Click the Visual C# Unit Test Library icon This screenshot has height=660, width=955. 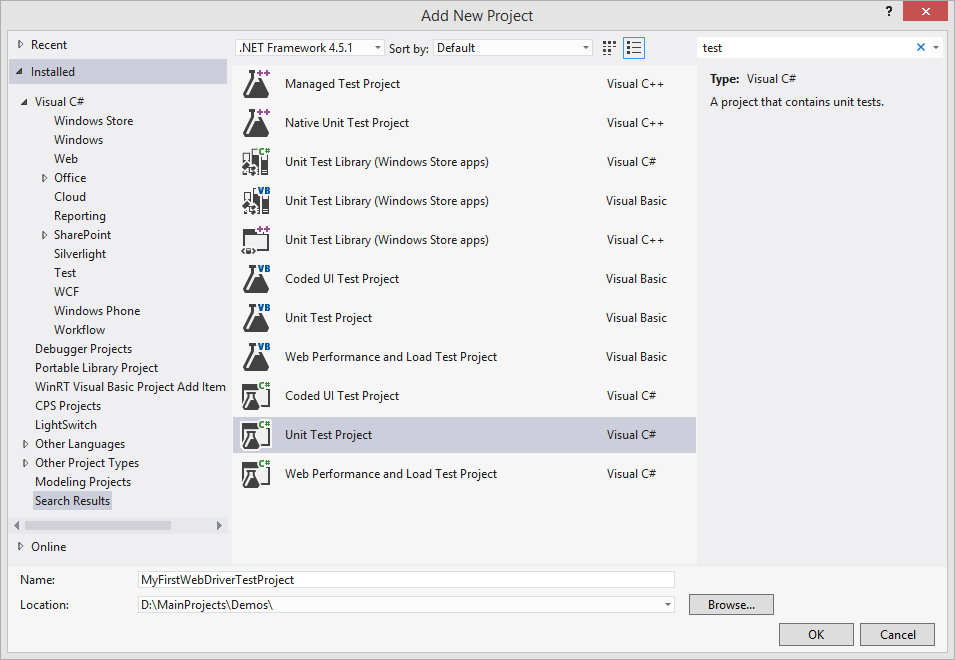(x=256, y=162)
